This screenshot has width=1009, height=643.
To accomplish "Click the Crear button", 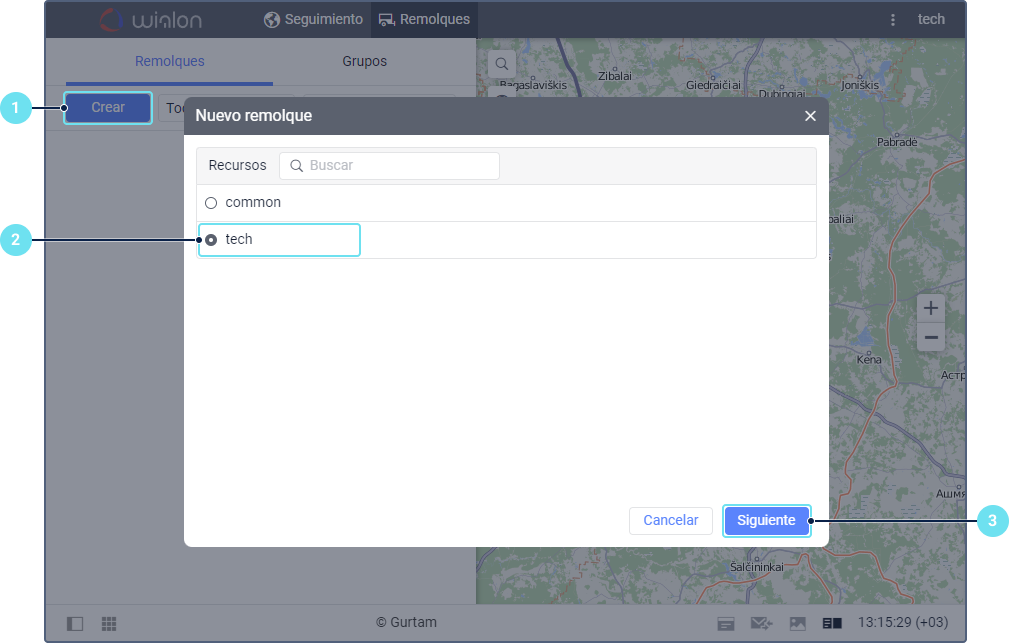I will pos(107,107).
